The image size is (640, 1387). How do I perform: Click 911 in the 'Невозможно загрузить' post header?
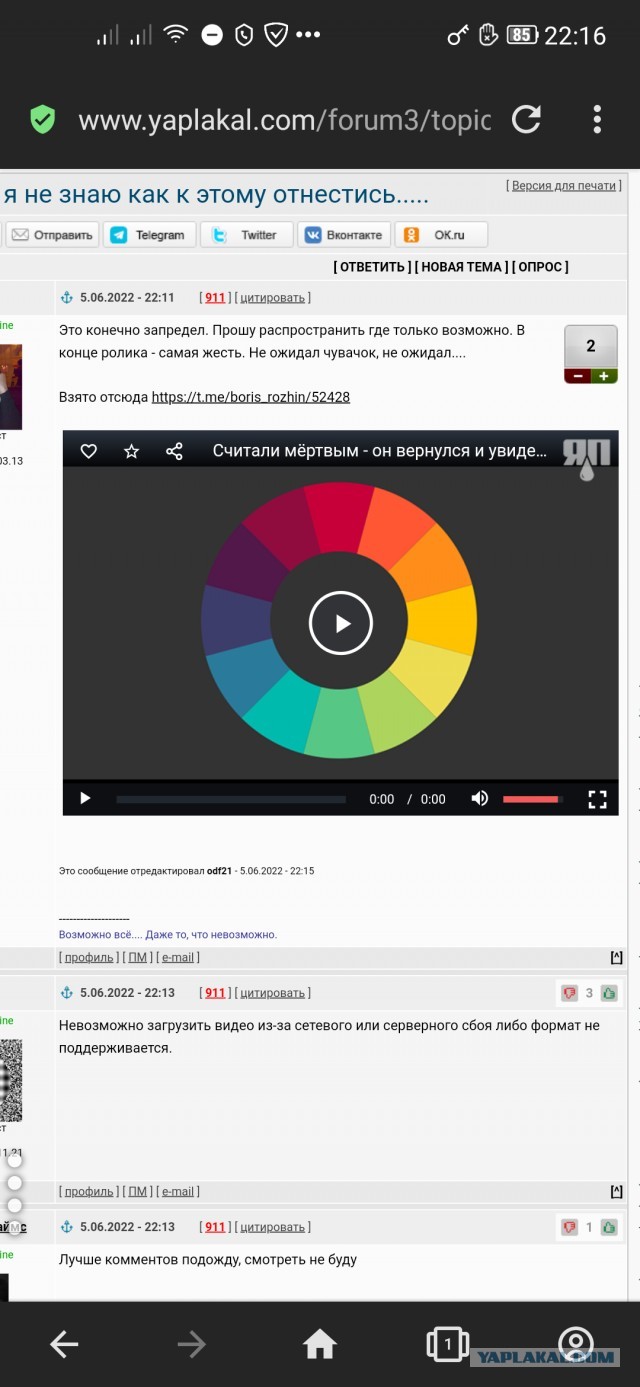[x=215, y=993]
